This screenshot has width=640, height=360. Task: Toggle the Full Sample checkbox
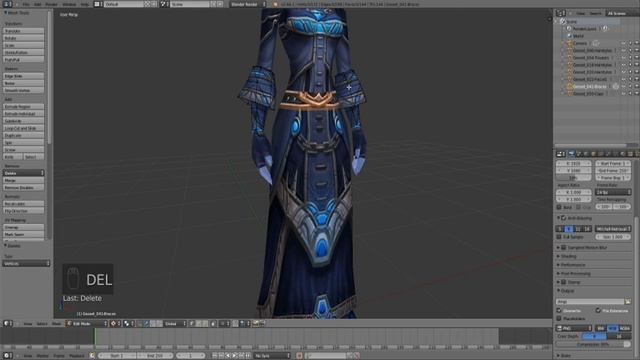559,237
